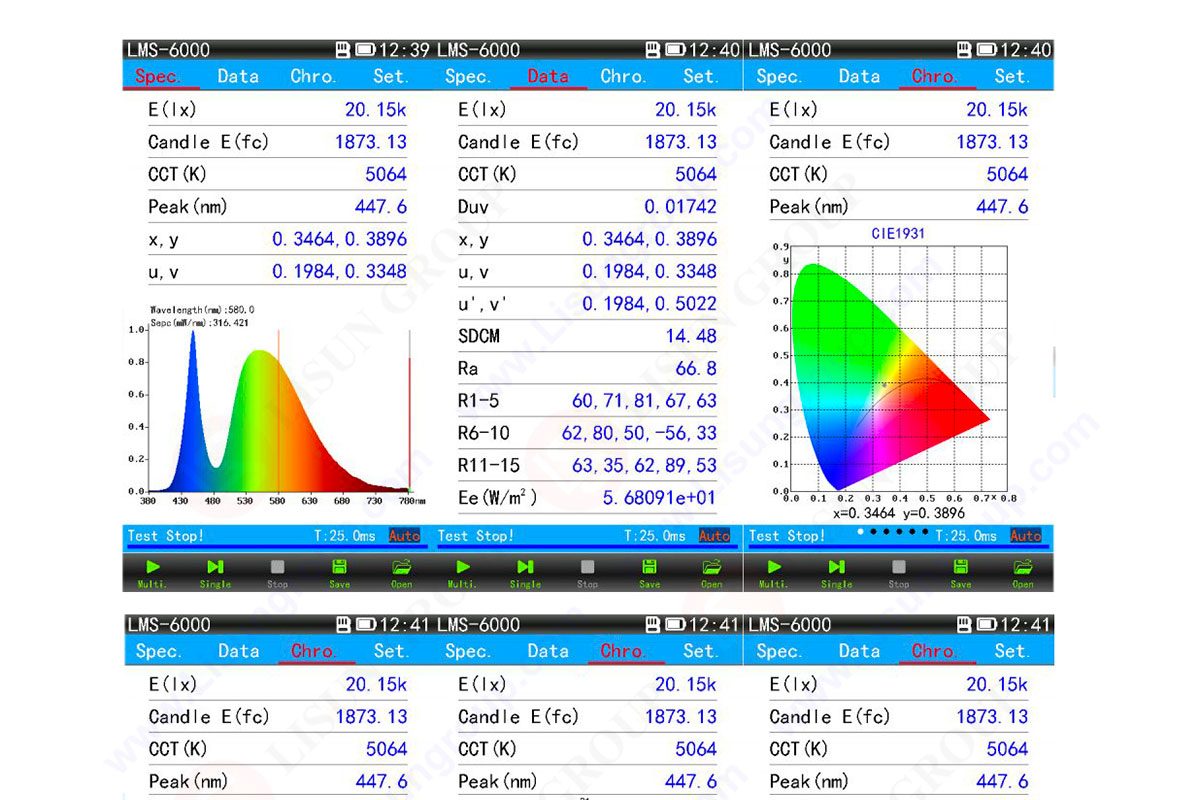Click the Ra value 66.8
The image size is (1200, 800).
pyautogui.click(x=696, y=368)
